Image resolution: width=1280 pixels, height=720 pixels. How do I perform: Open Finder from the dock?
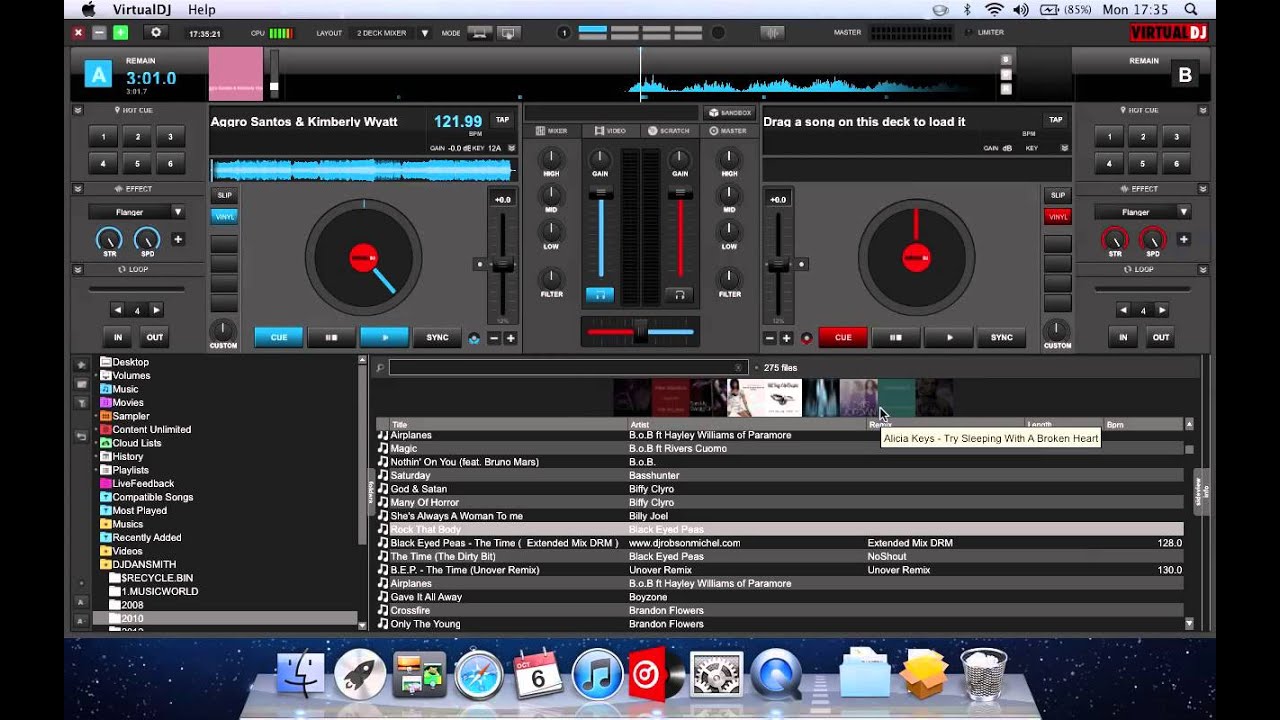click(x=300, y=674)
